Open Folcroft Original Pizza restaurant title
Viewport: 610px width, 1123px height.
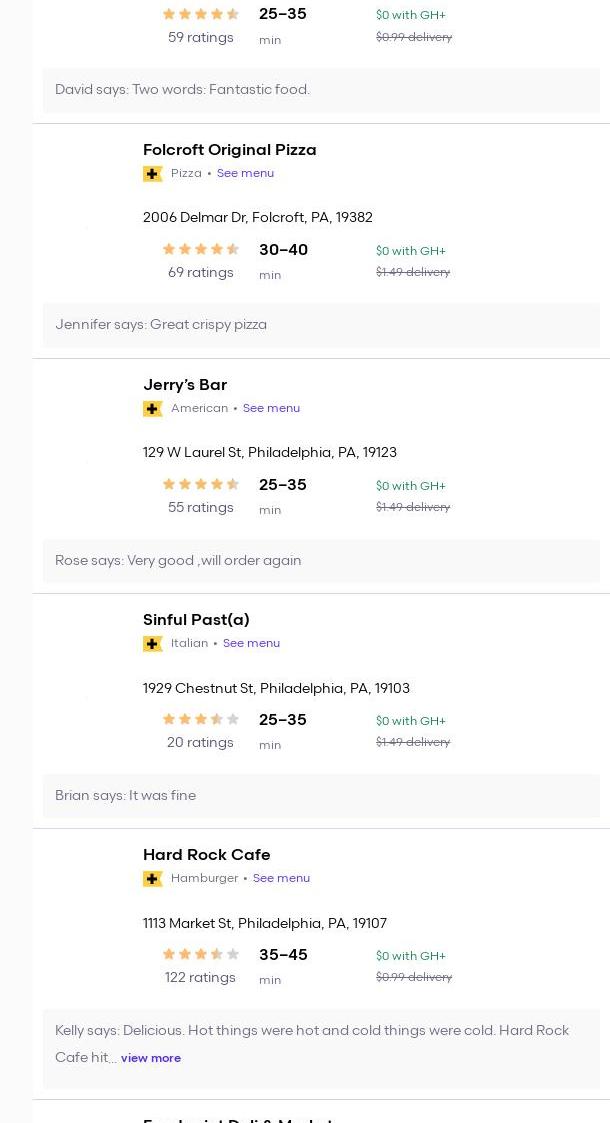tap(229, 150)
